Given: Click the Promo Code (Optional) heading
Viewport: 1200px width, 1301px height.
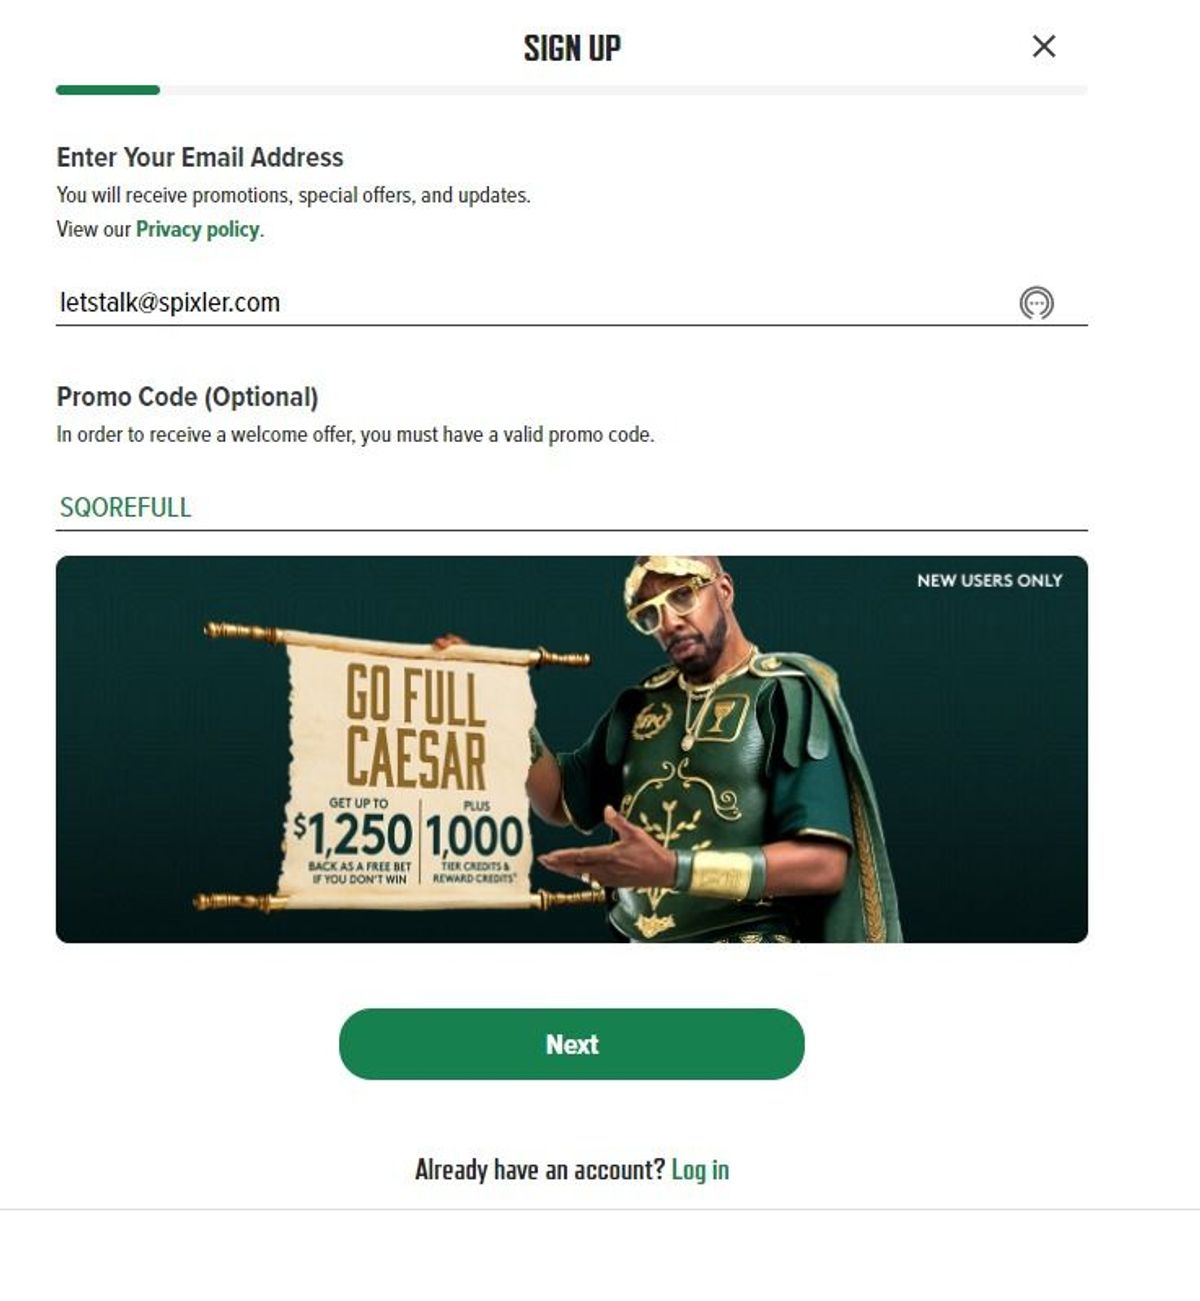Looking at the screenshot, I should 188,397.
